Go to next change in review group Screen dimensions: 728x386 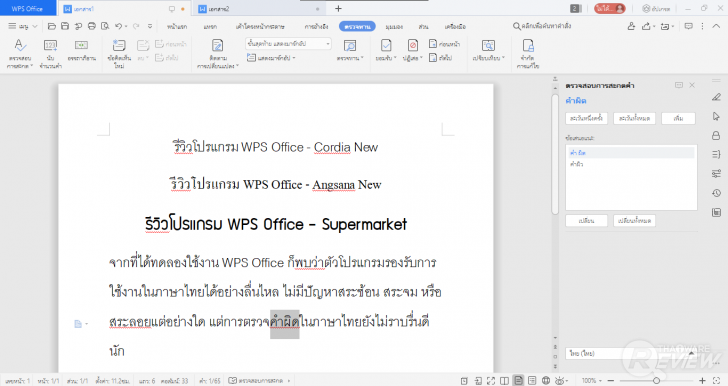[441, 58]
